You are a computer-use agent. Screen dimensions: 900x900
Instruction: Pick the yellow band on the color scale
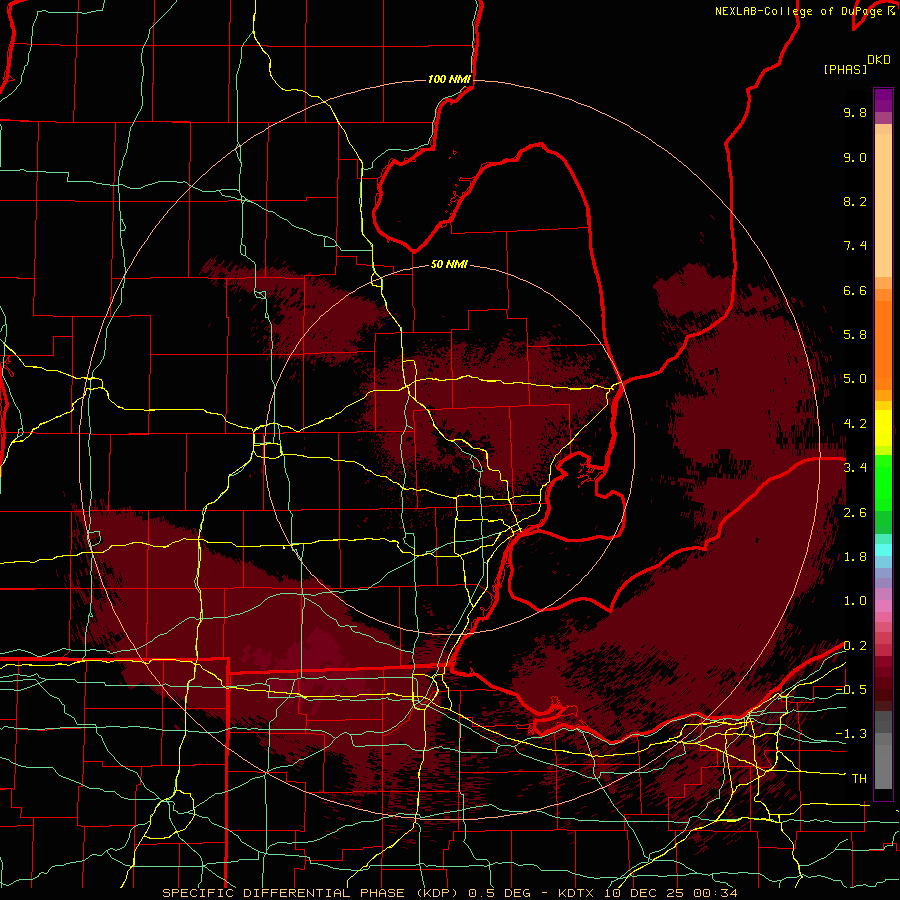click(883, 428)
